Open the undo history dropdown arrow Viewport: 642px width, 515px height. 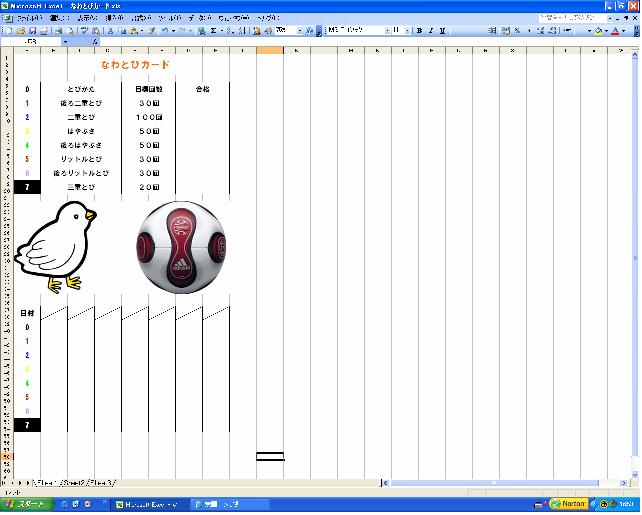[x=173, y=31]
